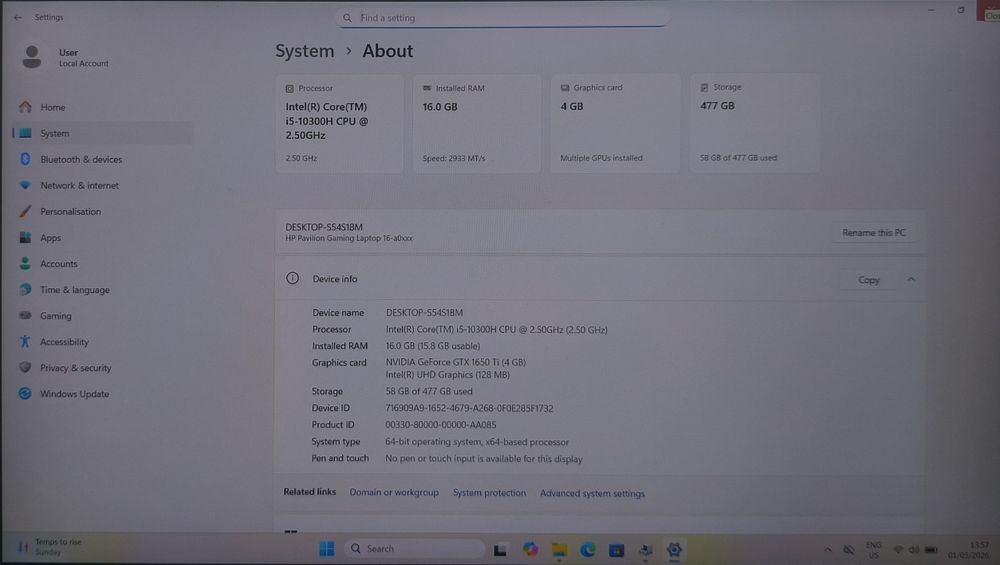Open Task View on the taskbar

coord(501,550)
